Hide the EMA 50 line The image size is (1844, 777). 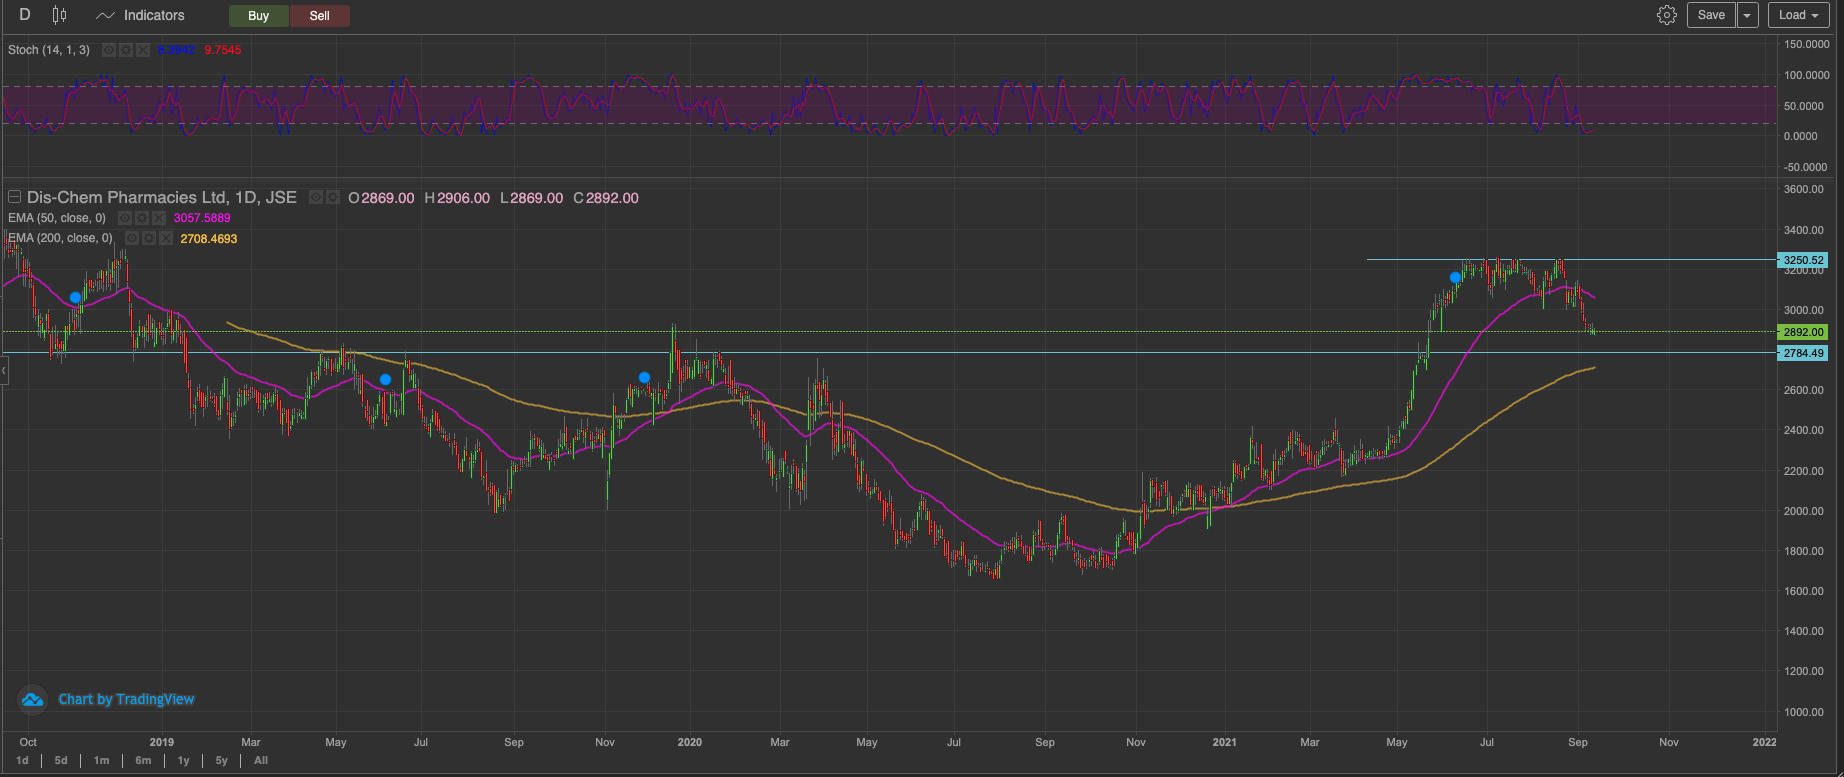125,218
